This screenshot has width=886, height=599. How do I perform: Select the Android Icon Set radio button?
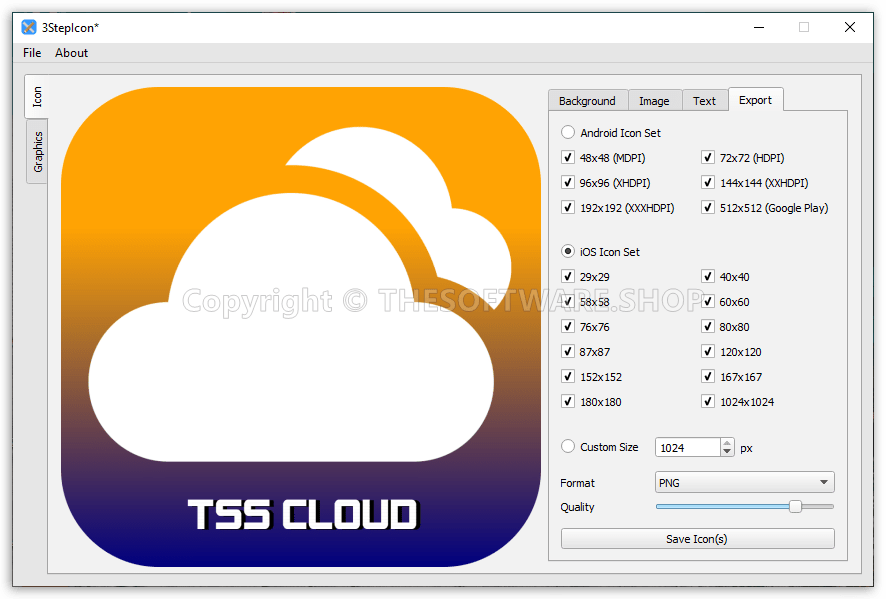click(568, 132)
